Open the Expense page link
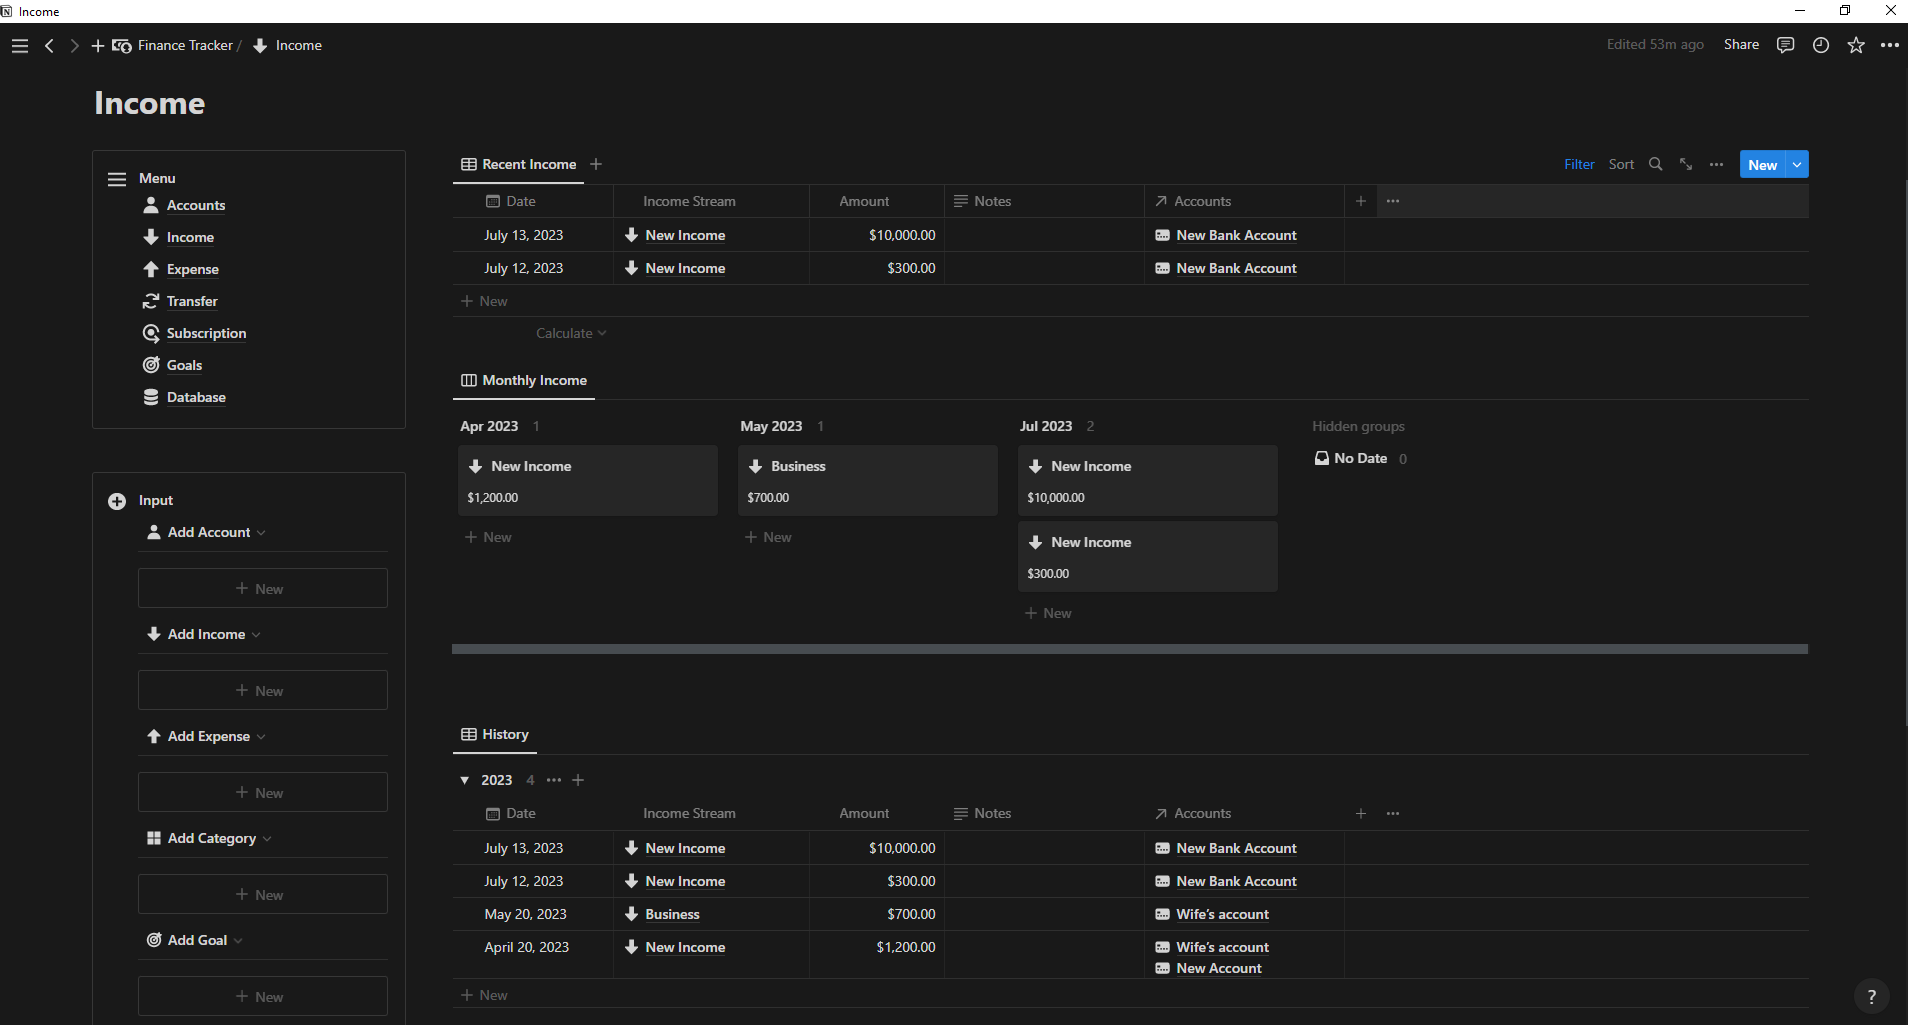This screenshot has width=1908, height=1025. (193, 269)
